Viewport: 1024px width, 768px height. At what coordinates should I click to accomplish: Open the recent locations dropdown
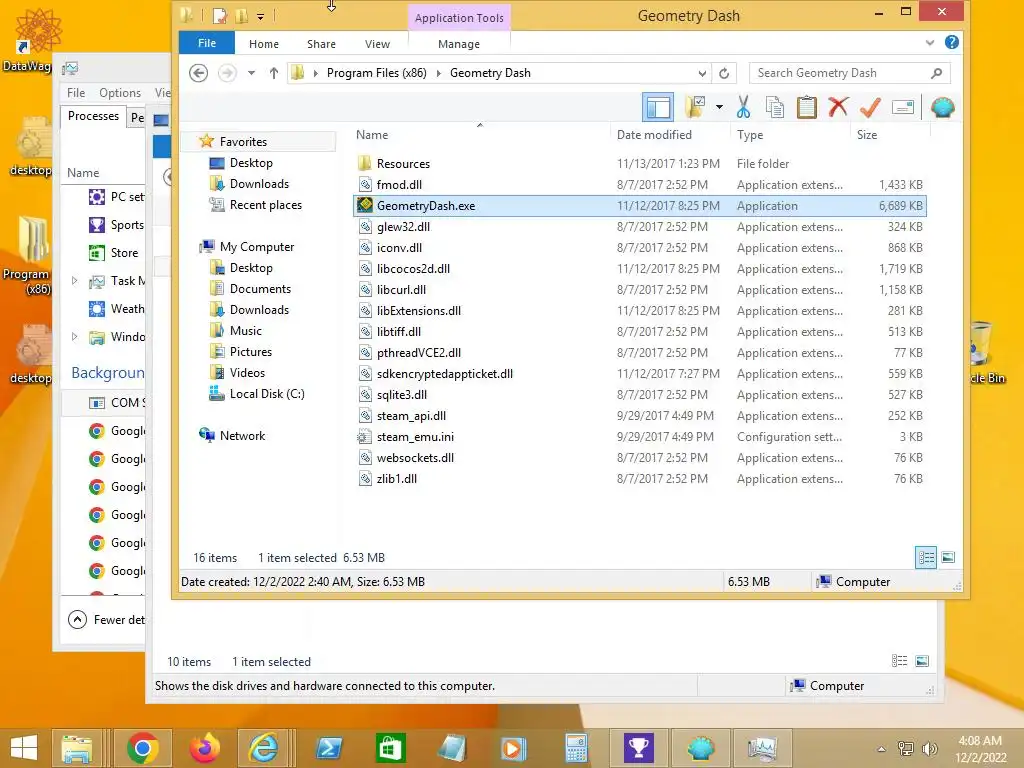click(251, 73)
